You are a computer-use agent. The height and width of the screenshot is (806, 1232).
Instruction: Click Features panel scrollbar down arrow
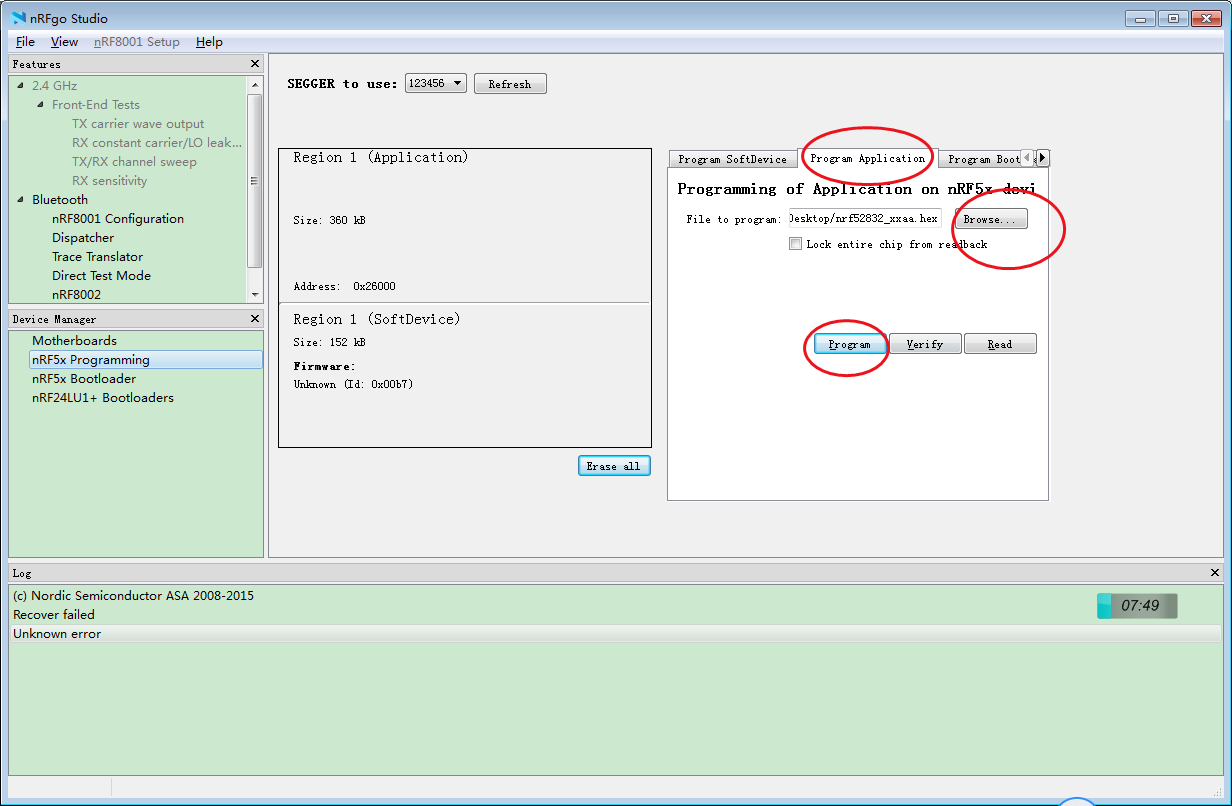coord(255,295)
